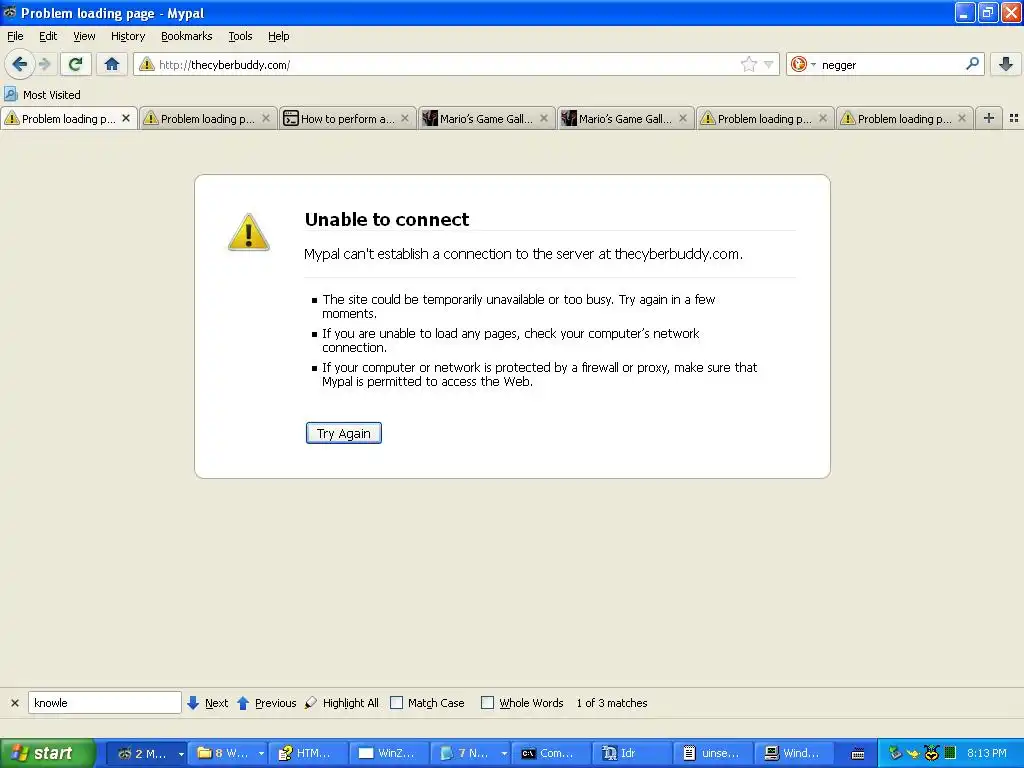This screenshot has width=1024, height=768.
Task: Reload the current page
Action: point(75,64)
